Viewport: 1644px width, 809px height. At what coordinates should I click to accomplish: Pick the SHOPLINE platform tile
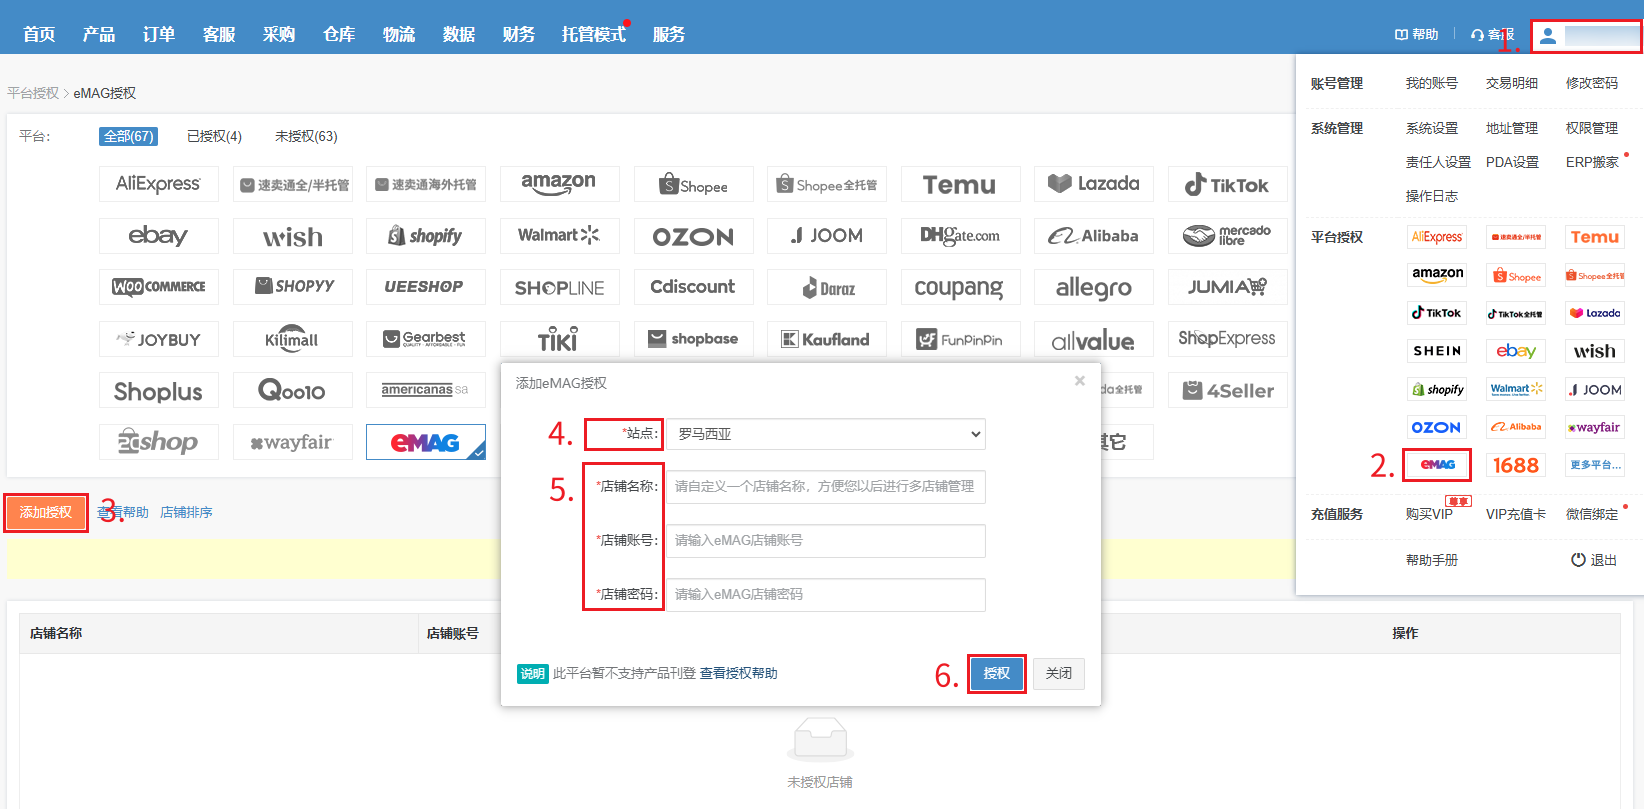point(559,287)
